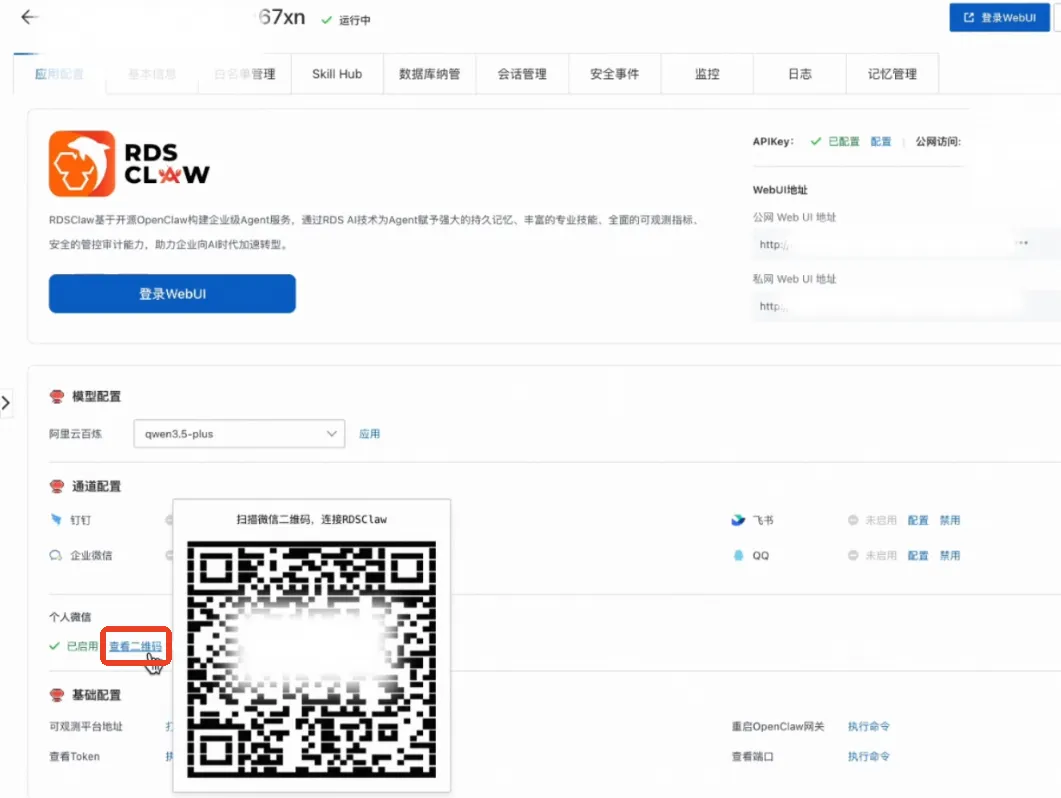Click the 企业微信 channel icon
This screenshot has height=798, width=1061.
click(55, 556)
